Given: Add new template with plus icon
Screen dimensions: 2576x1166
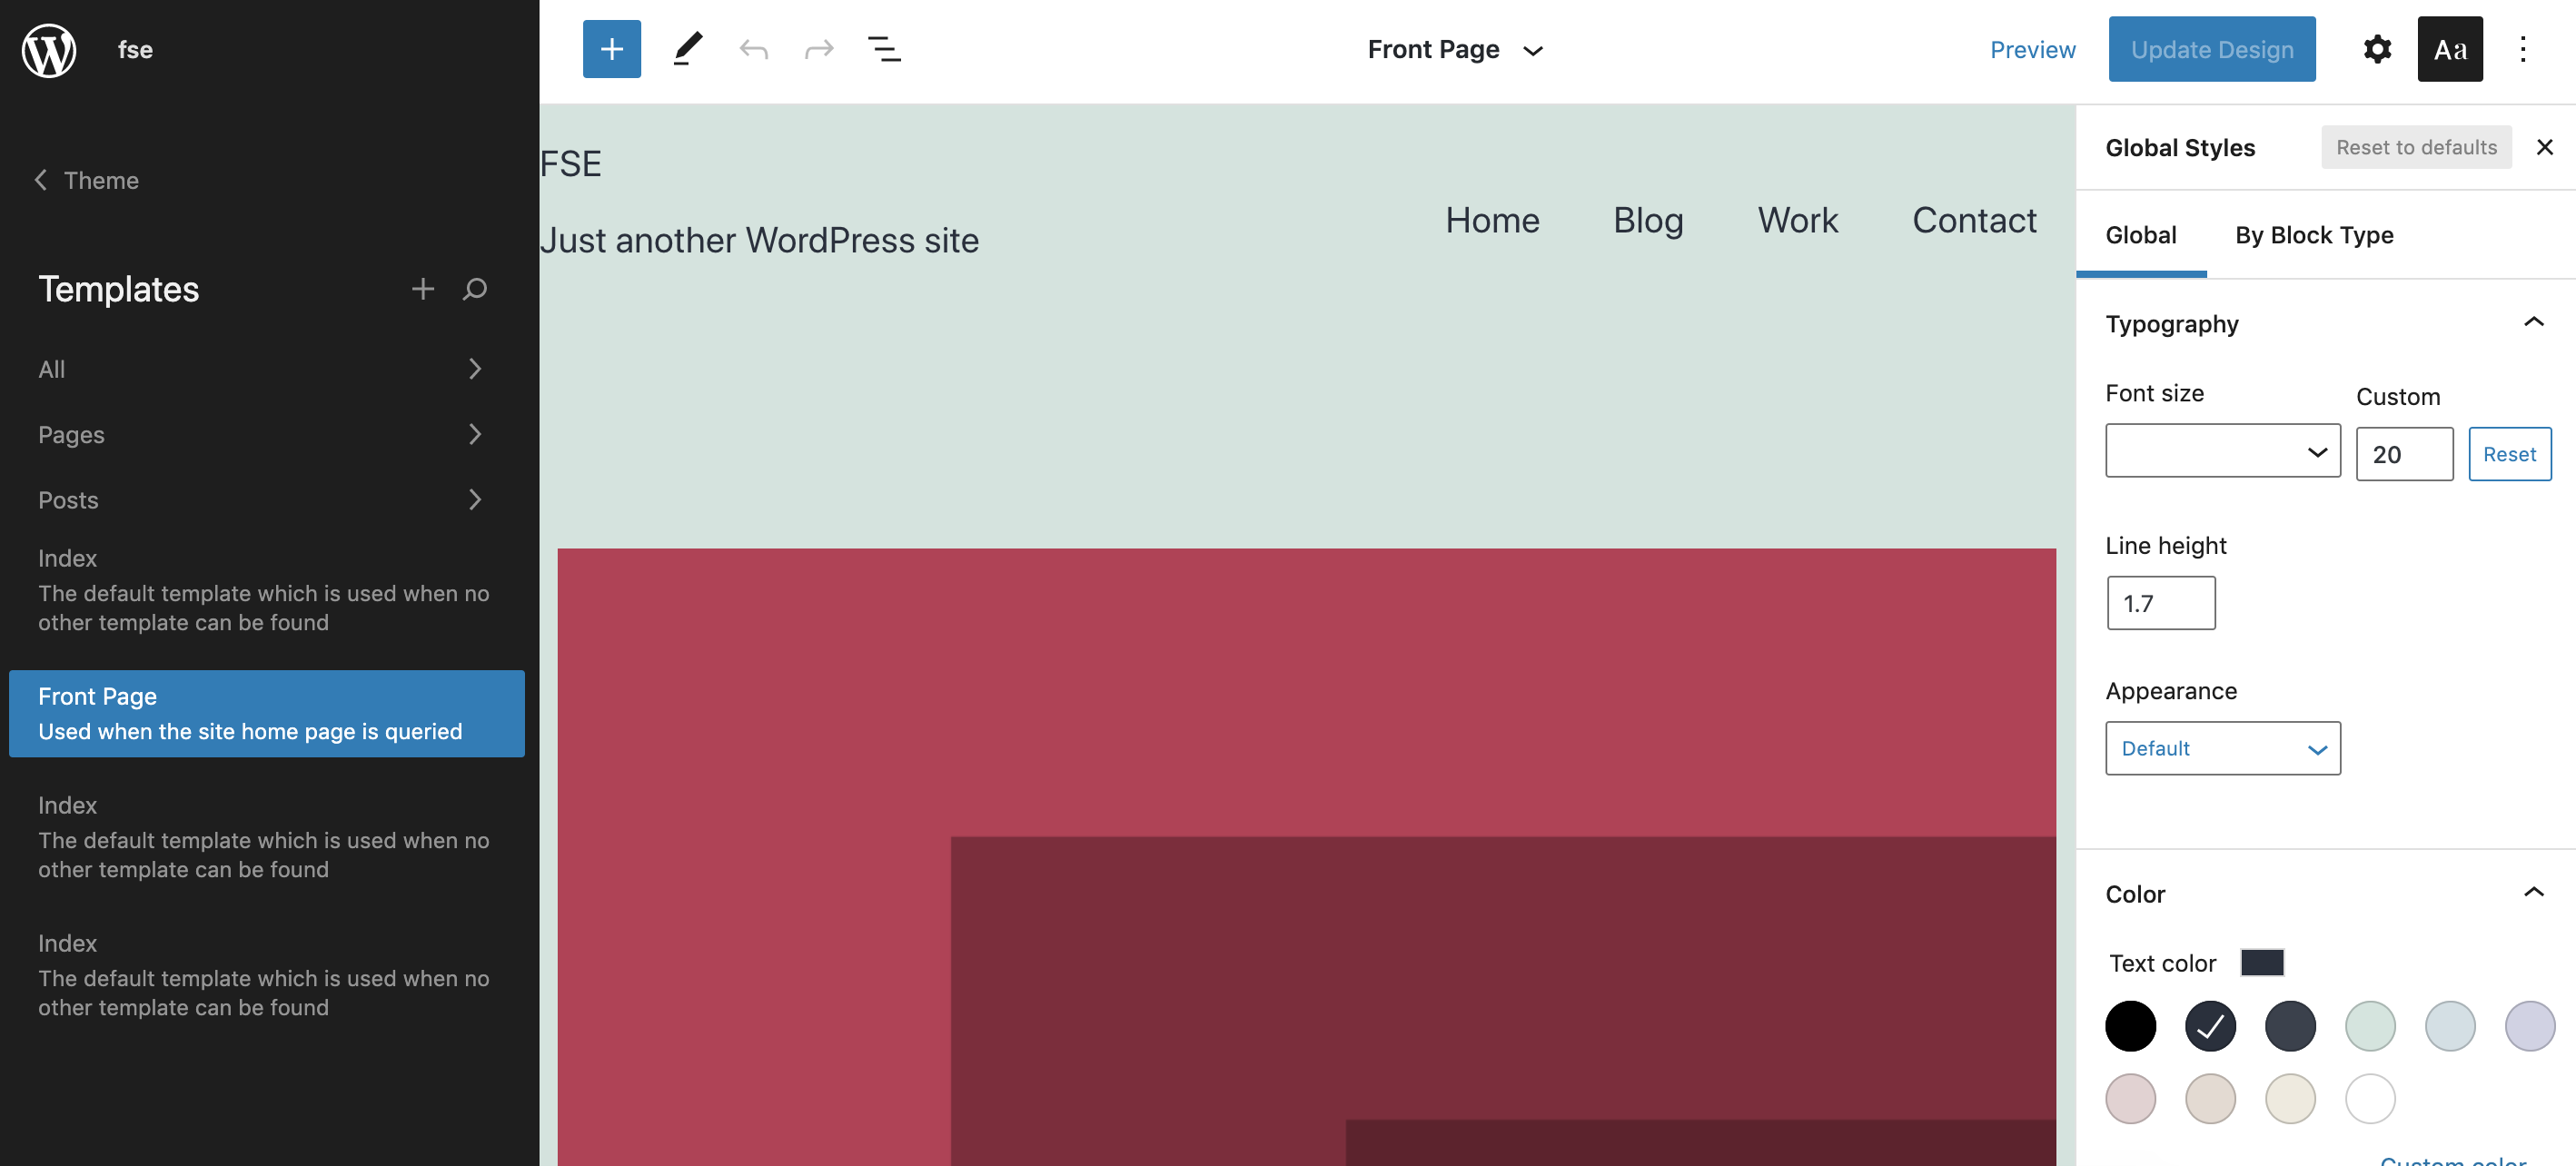Looking at the screenshot, I should (x=422, y=289).
